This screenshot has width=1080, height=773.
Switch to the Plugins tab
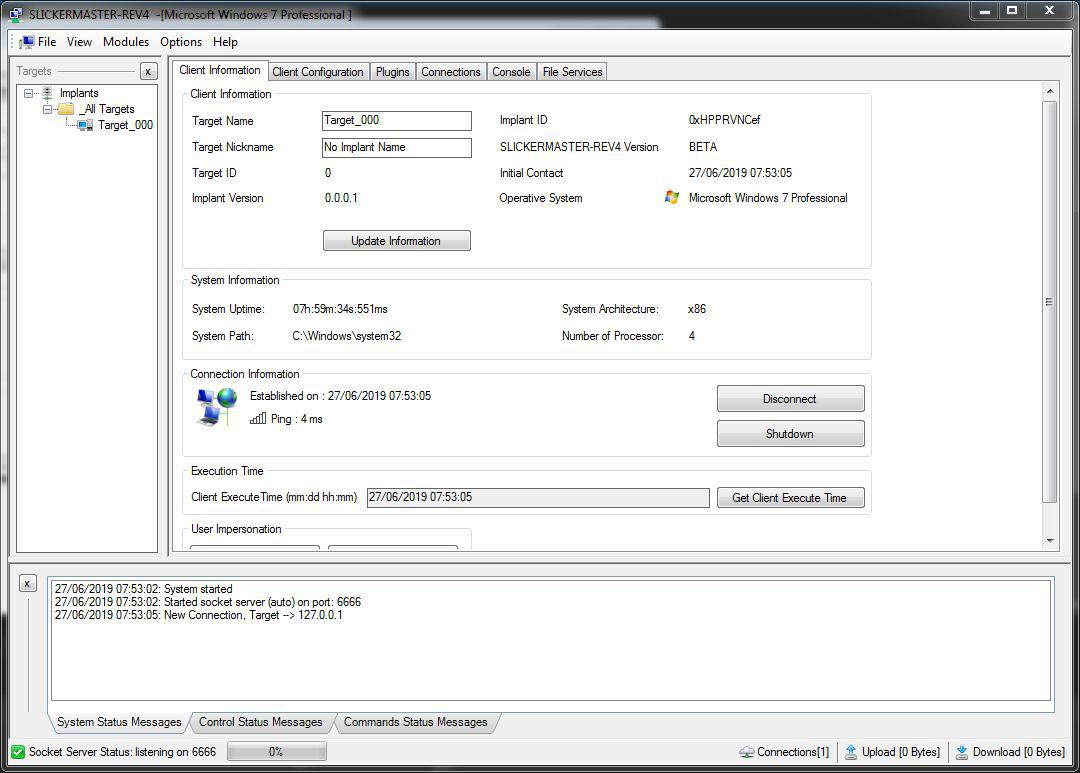(x=393, y=72)
